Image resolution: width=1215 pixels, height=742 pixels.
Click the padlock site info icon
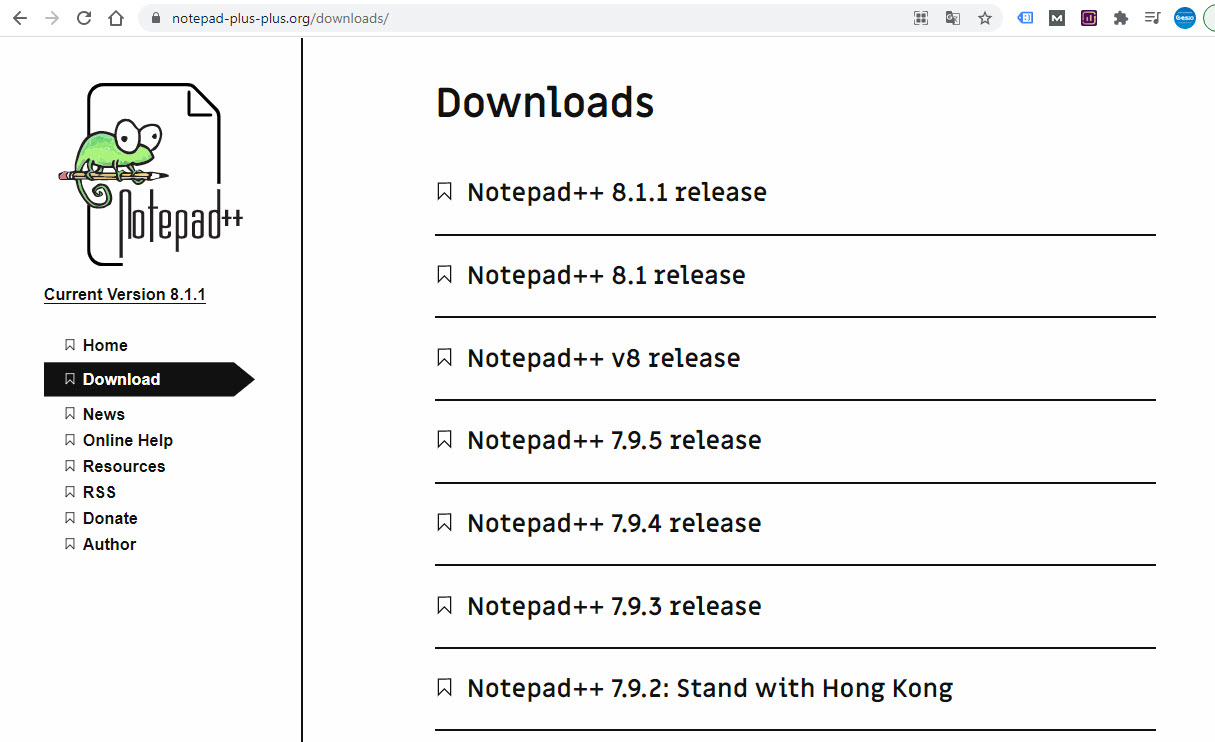tap(155, 18)
